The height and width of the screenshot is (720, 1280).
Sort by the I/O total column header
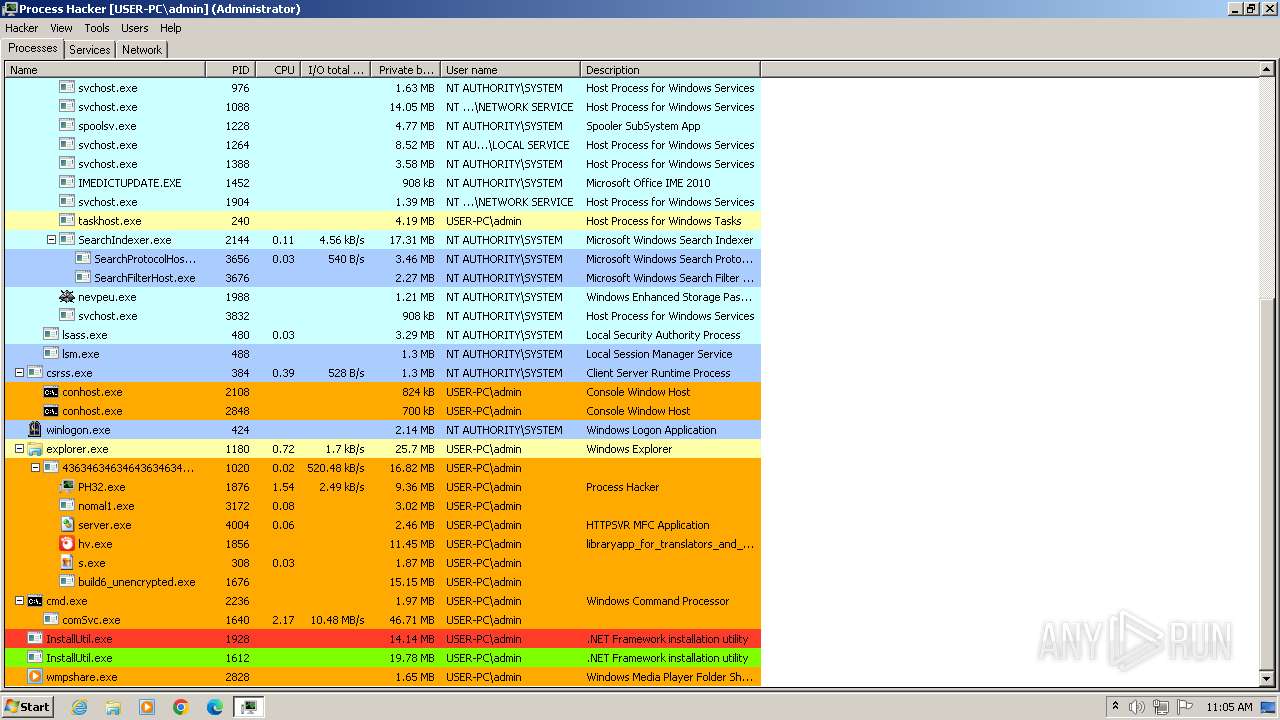click(335, 70)
